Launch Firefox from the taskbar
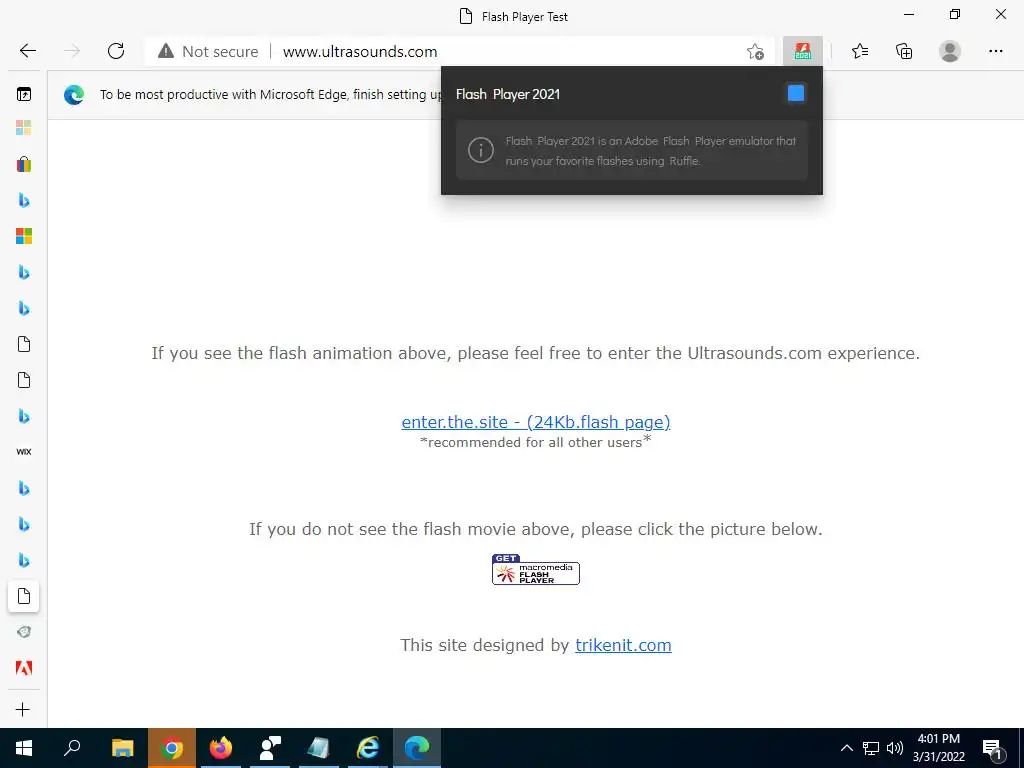The image size is (1024, 768). [x=221, y=748]
